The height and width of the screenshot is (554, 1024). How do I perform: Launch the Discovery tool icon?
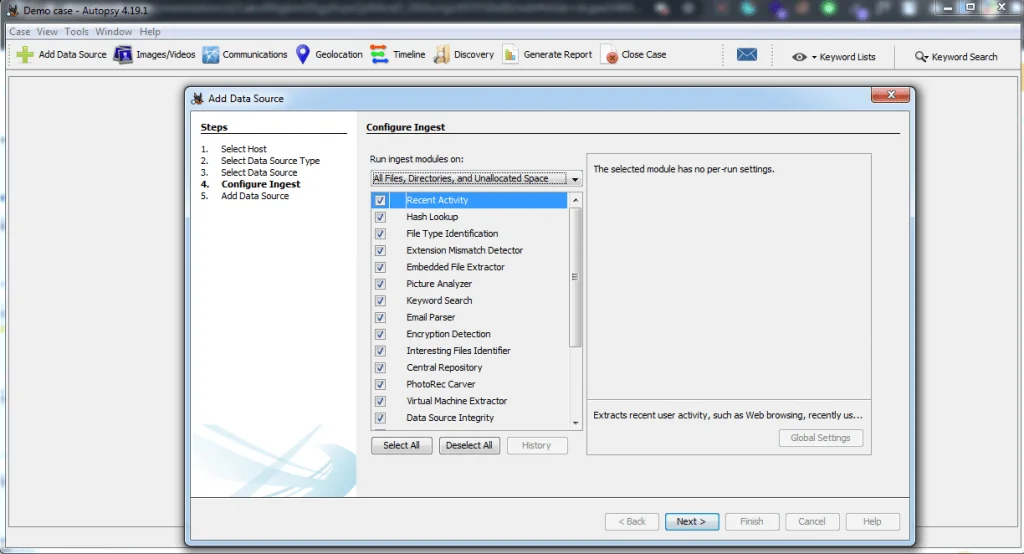tap(441, 54)
